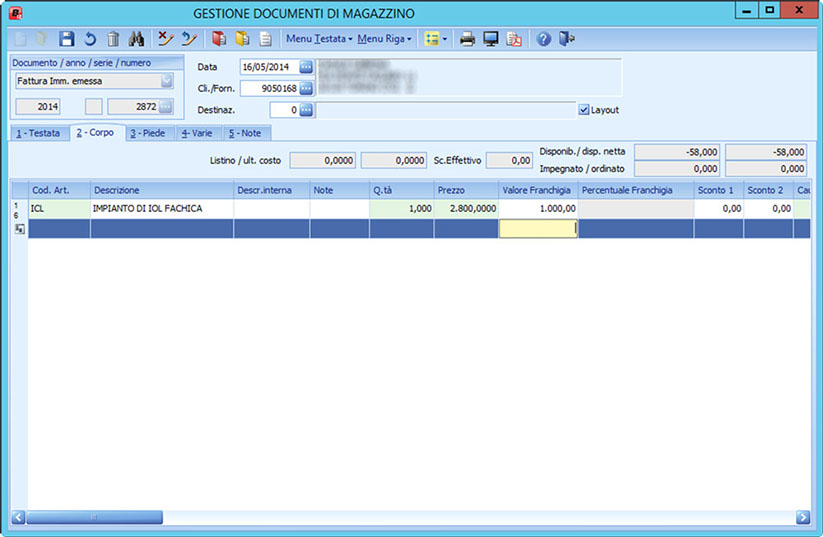This screenshot has width=823, height=537.
Task: Open the lookup button beside the Data field
Action: 306,67
